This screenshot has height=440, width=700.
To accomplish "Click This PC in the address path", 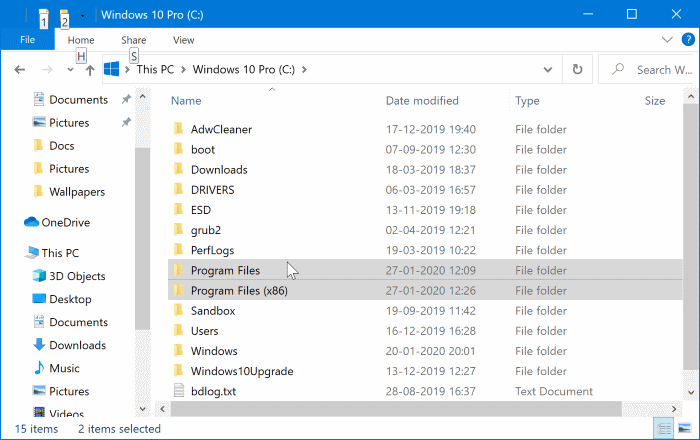I will point(155,69).
